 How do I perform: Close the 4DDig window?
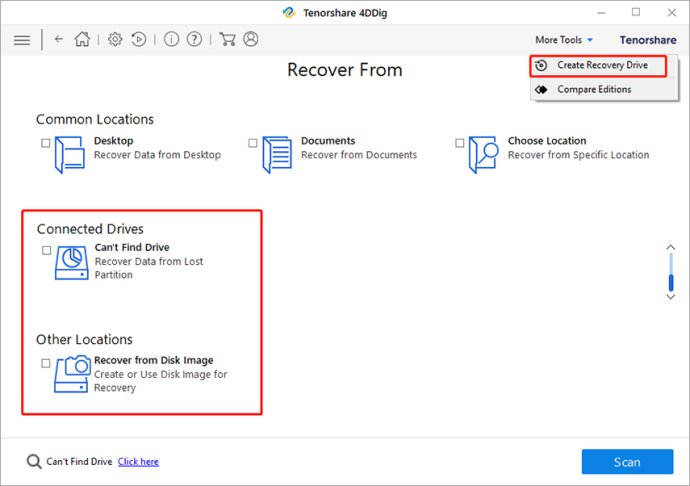672,12
